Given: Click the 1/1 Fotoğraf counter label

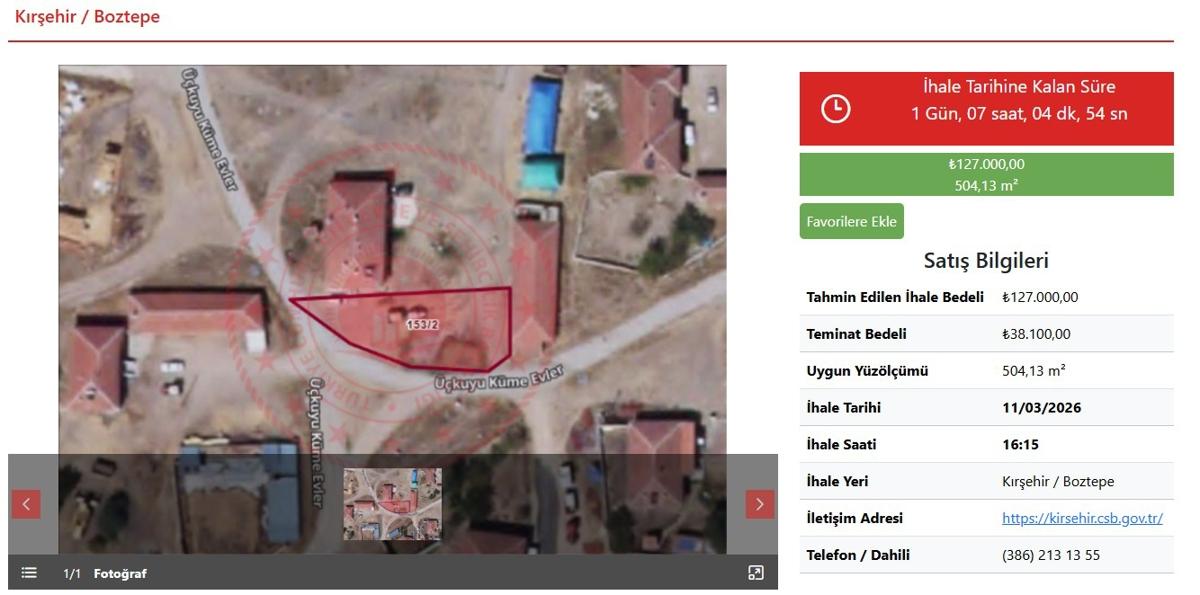Looking at the screenshot, I should (x=105, y=573).
